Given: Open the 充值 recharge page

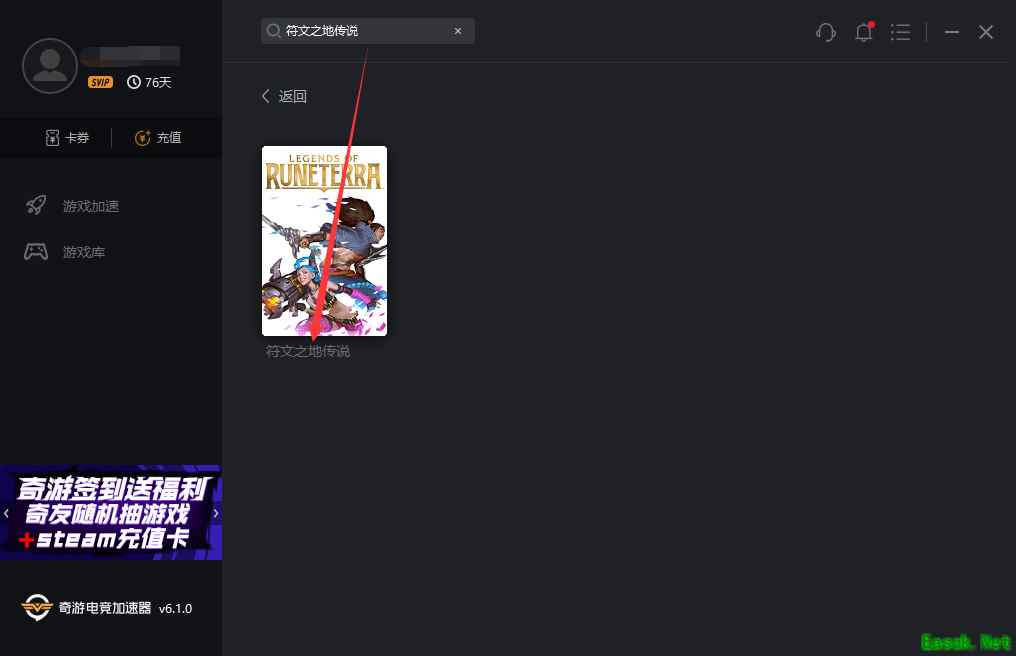Looking at the screenshot, I should tap(158, 138).
